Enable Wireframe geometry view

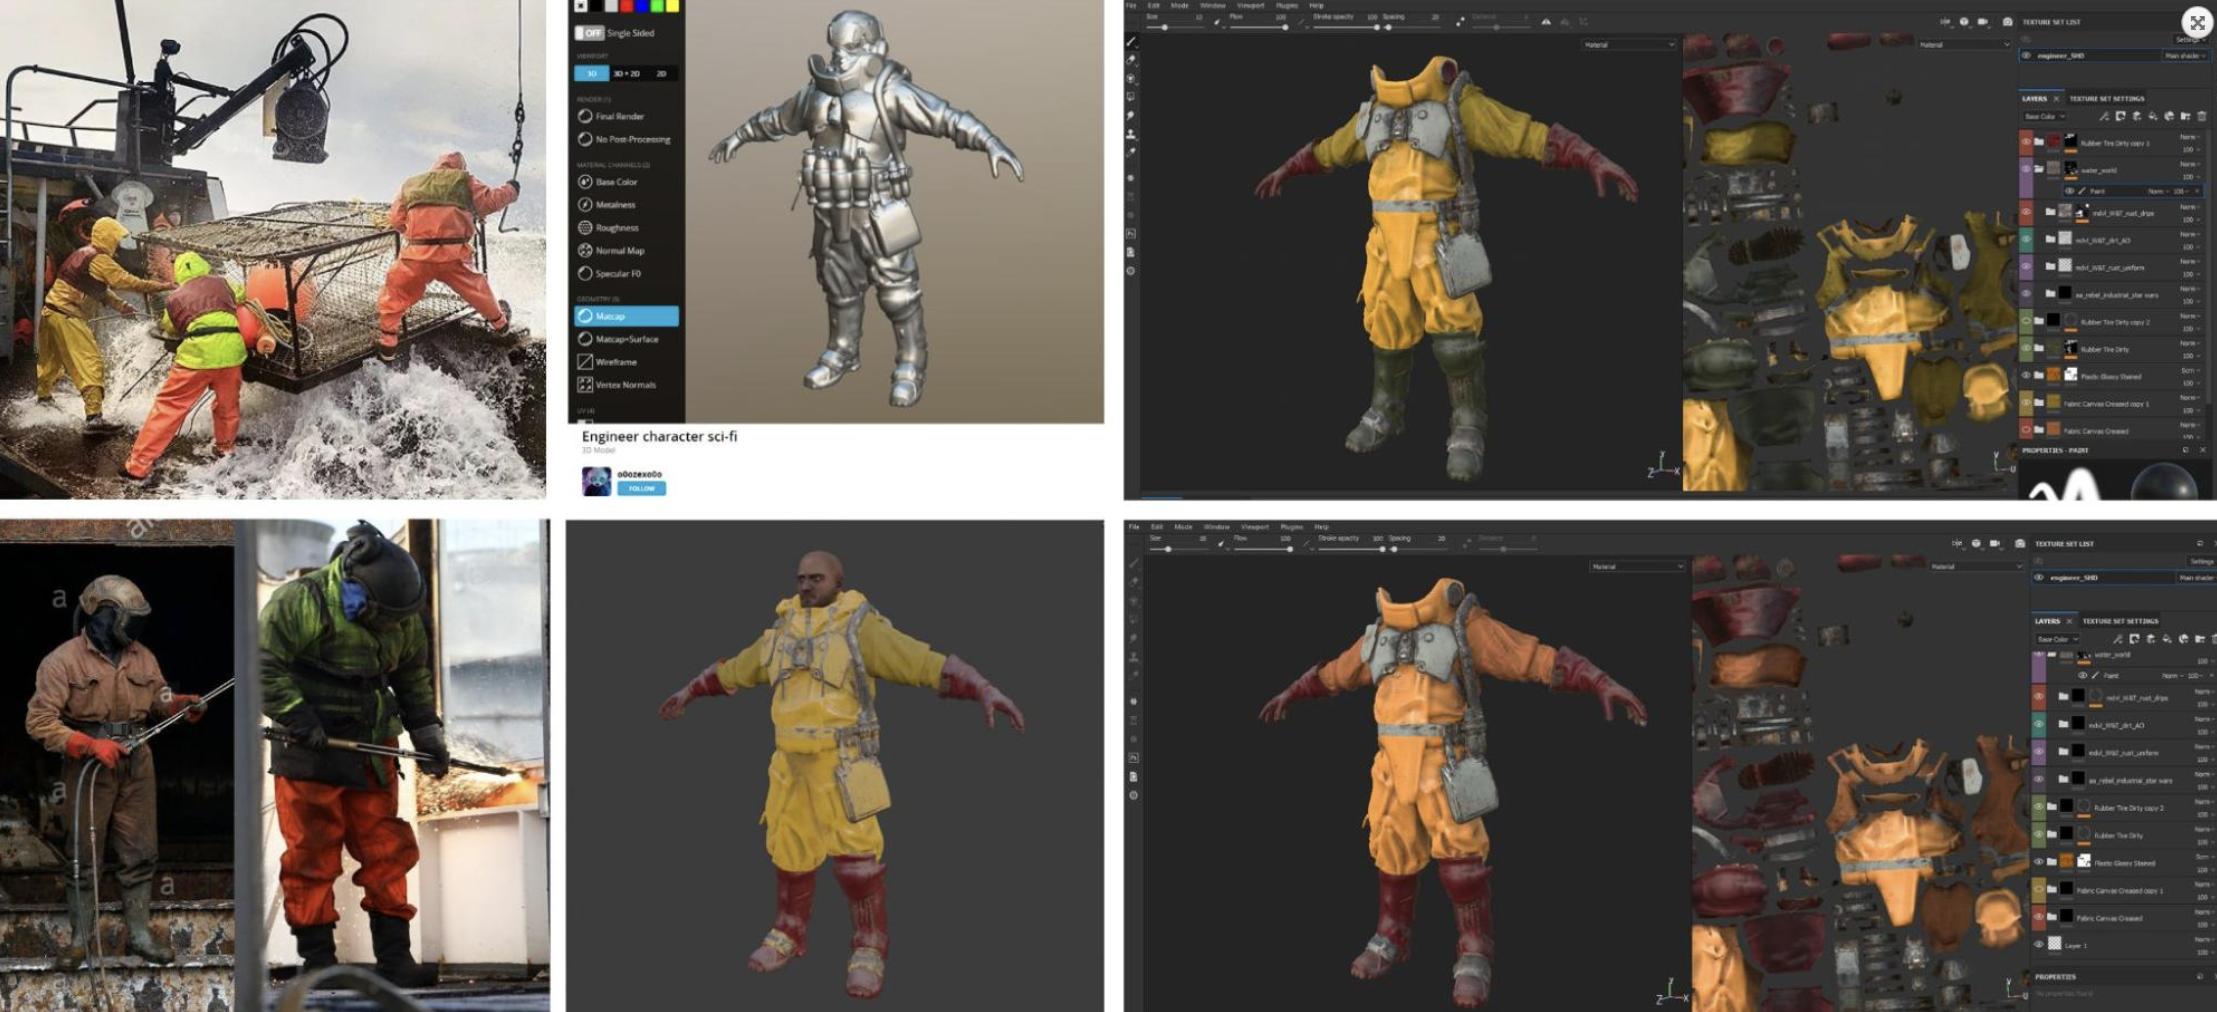615,362
